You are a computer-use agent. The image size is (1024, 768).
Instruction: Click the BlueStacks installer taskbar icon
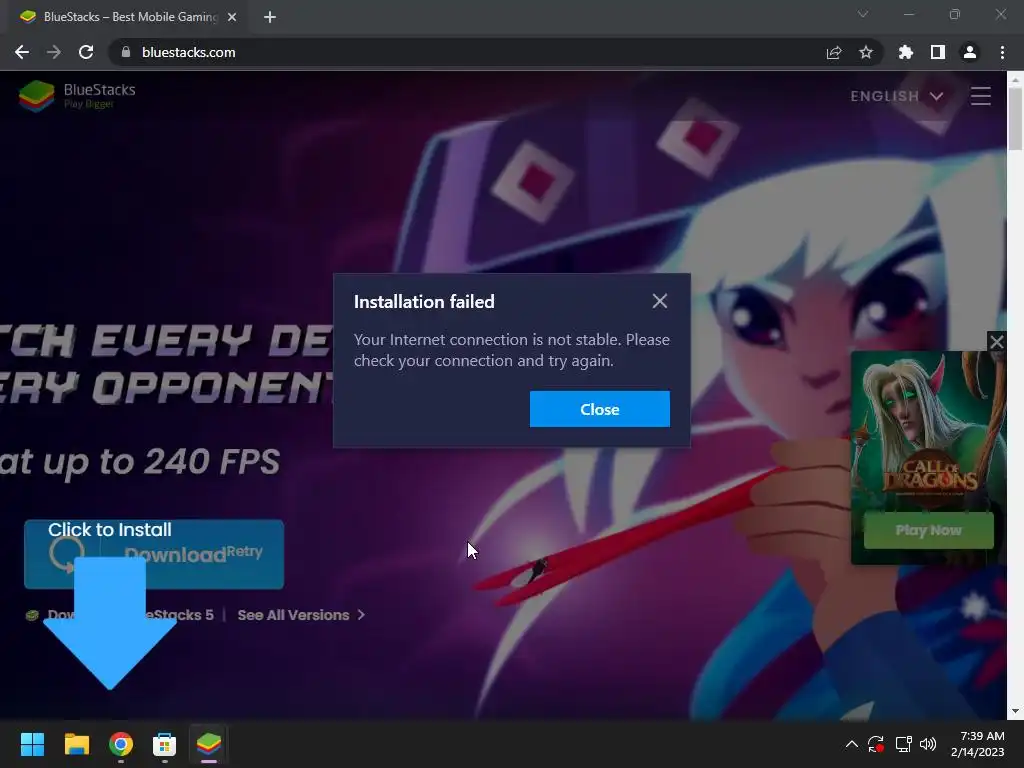pos(209,744)
